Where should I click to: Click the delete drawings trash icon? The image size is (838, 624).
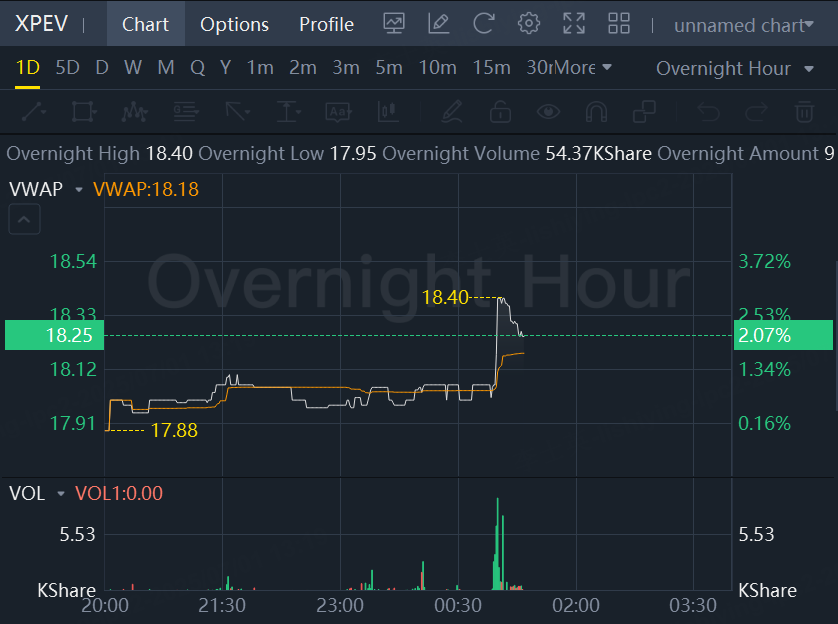click(x=804, y=111)
